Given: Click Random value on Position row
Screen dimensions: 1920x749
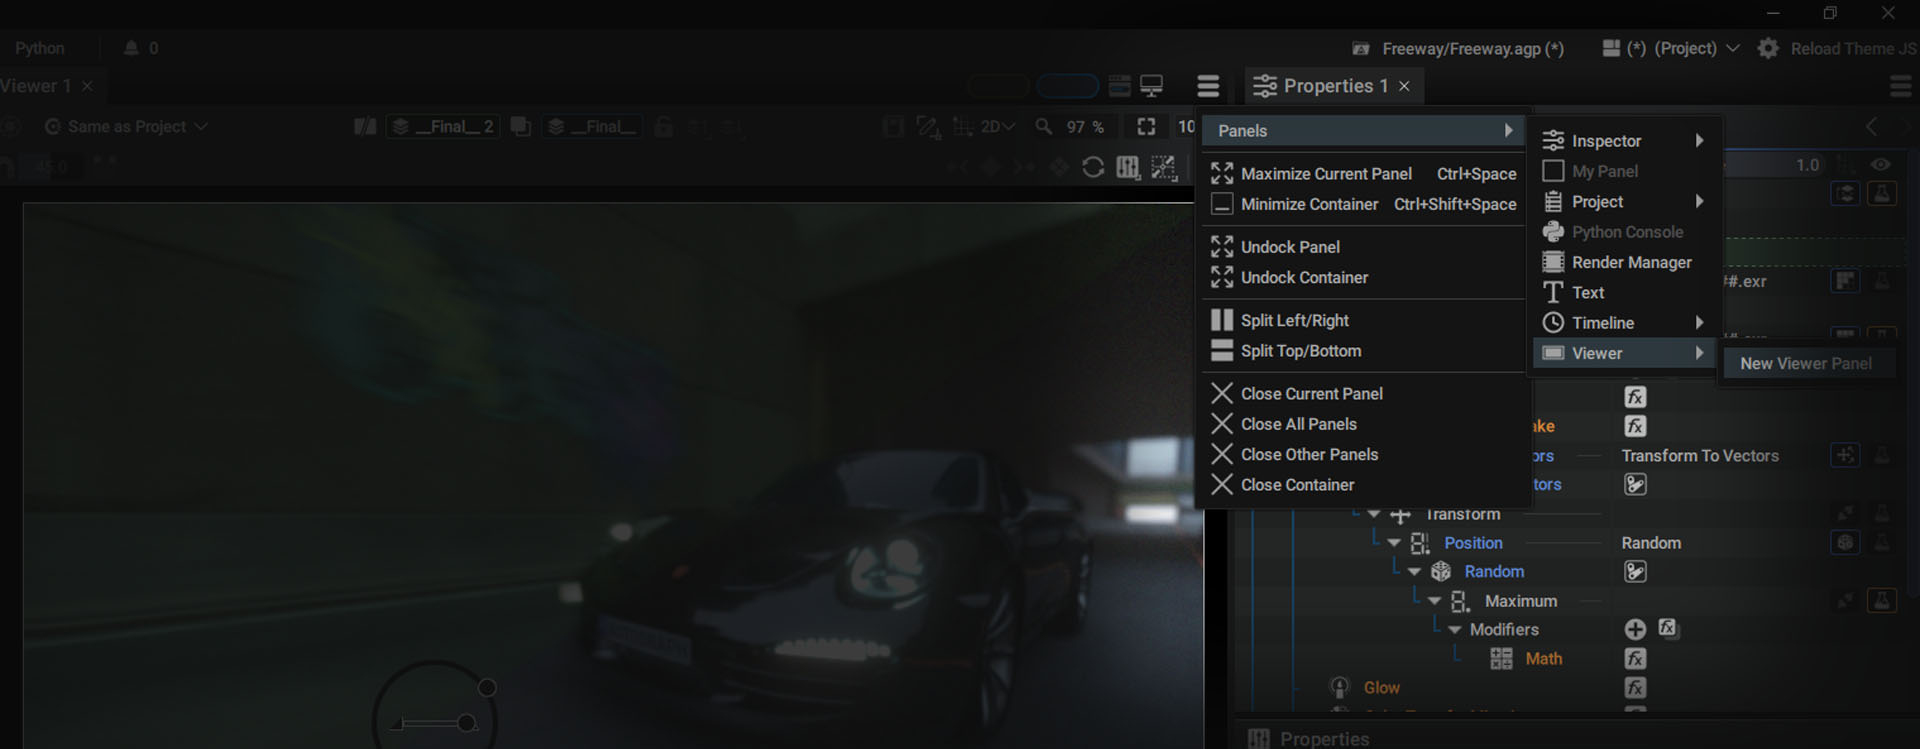Looking at the screenshot, I should pos(1651,543).
